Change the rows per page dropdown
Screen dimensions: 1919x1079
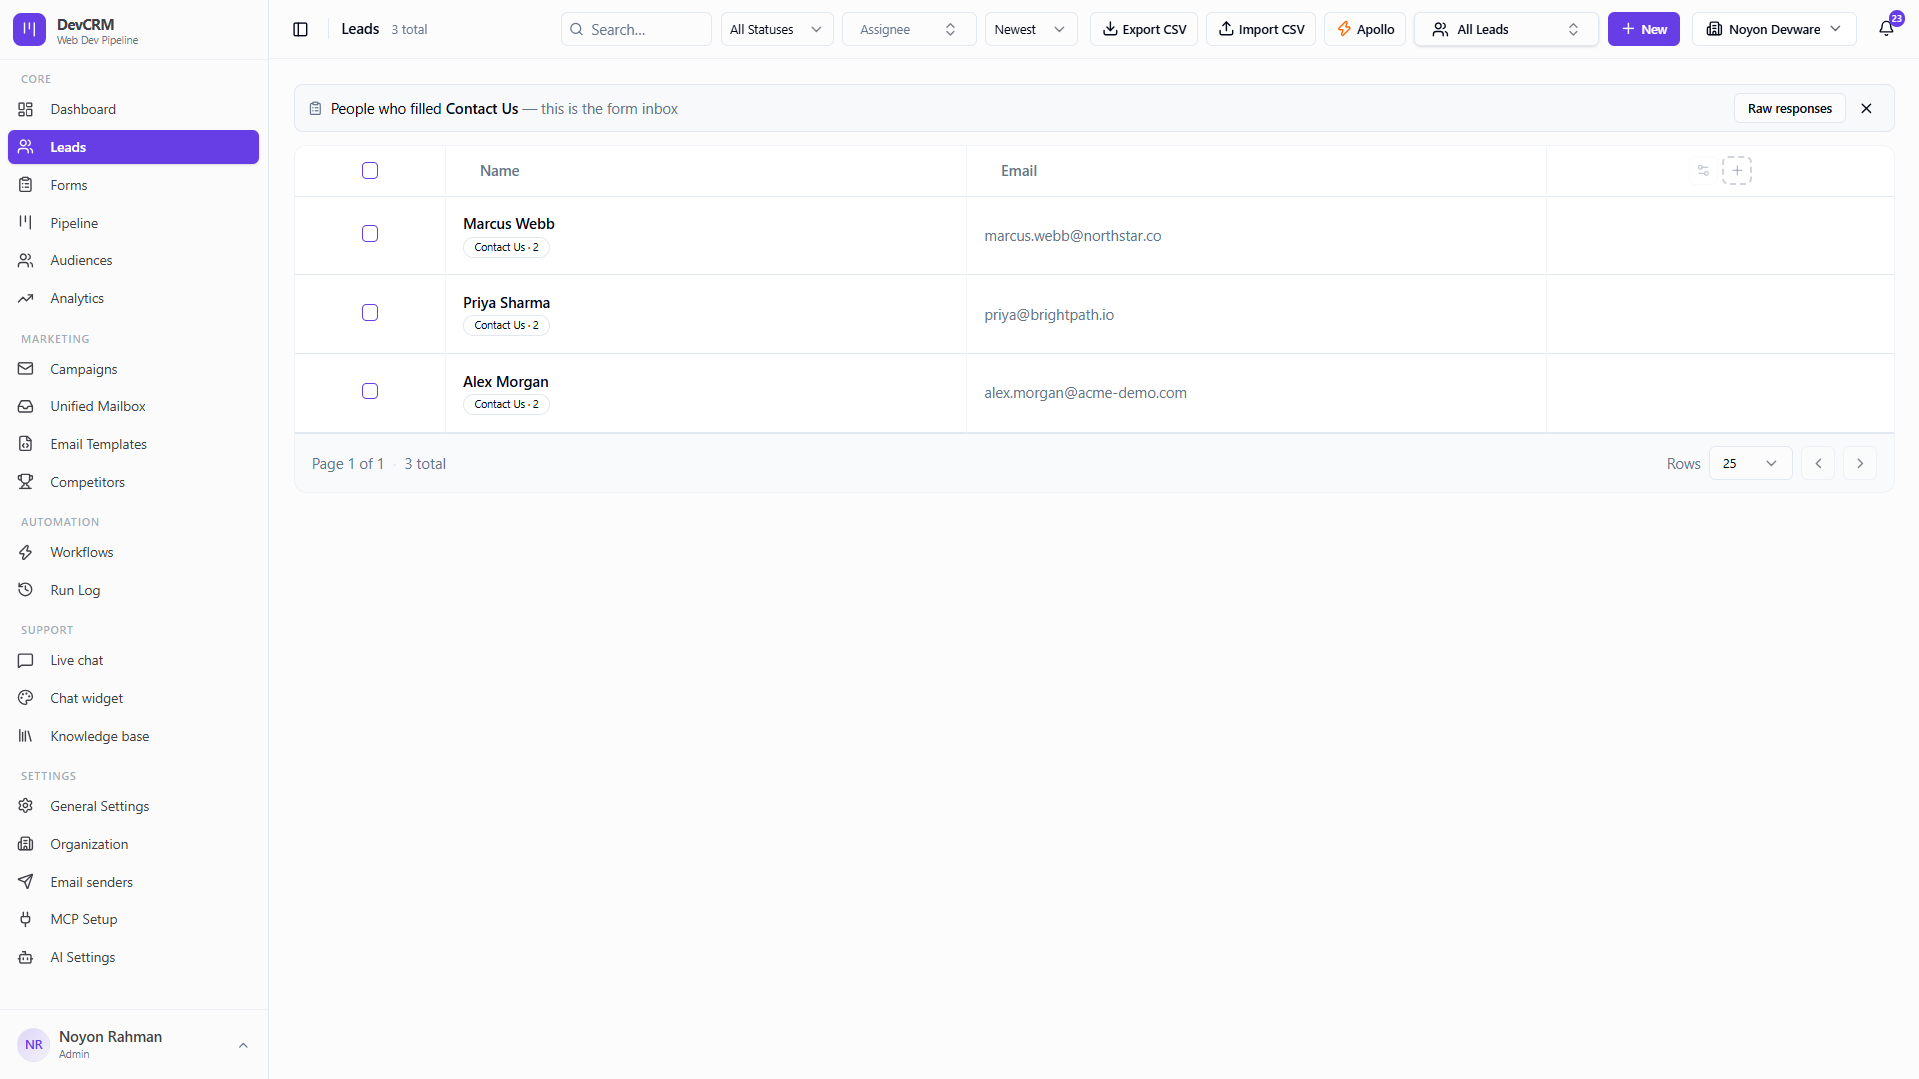pos(1750,464)
